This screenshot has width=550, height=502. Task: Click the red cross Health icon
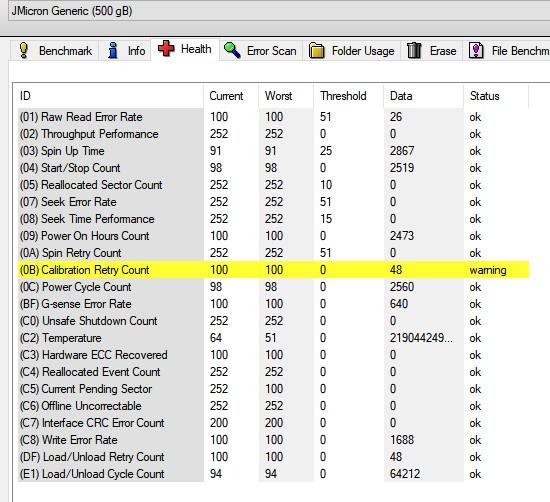coord(166,49)
